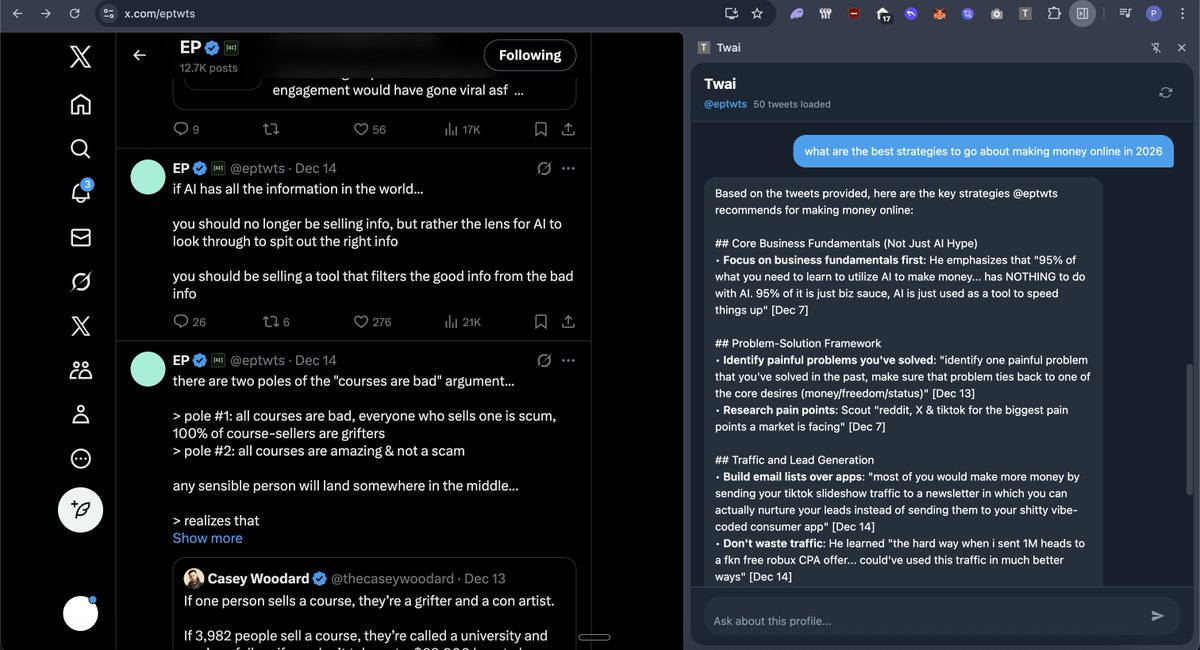Open Grok in the X sidebar
1200x650 pixels.
[x=81, y=282]
